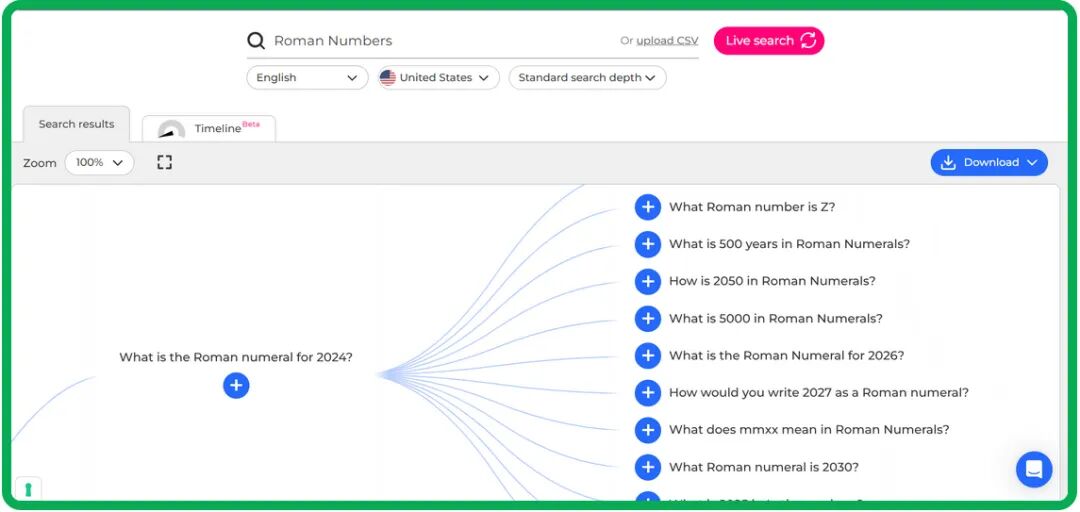Expand 'What Roman numeral is 2030?' plus icon
The image size is (1080, 512).
tap(648, 467)
